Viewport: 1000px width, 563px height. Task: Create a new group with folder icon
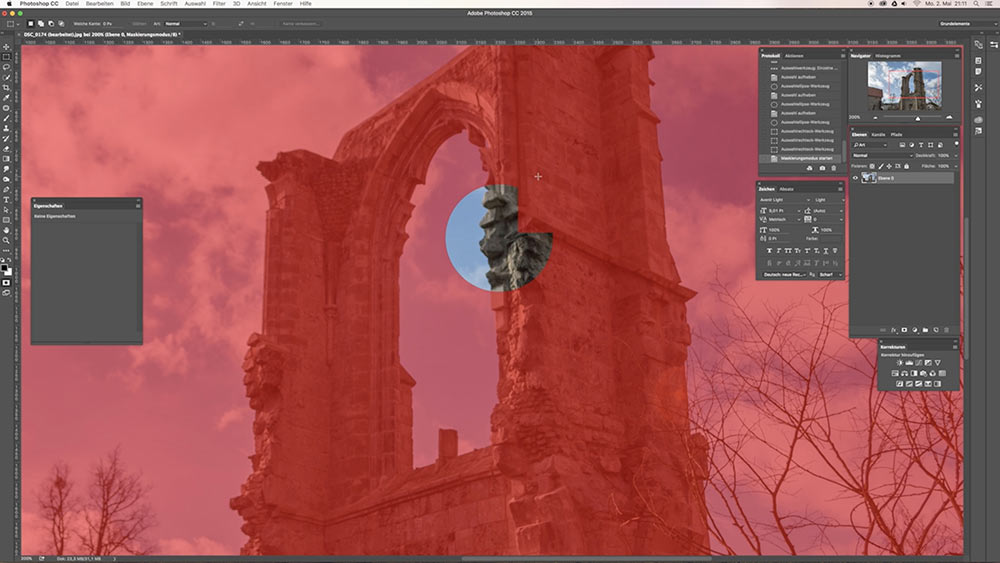925,330
